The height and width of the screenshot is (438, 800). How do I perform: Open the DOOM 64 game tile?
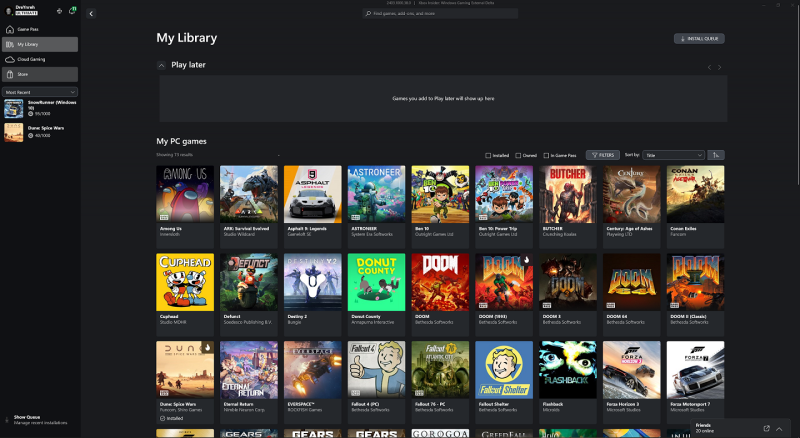[632, 295]
